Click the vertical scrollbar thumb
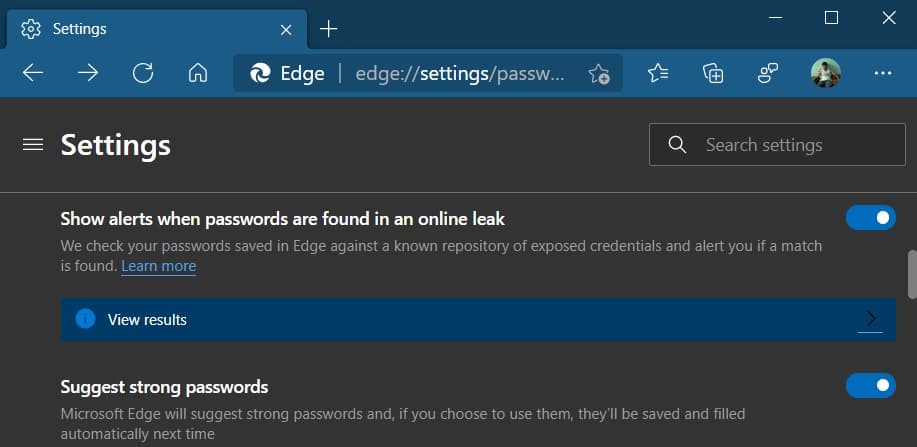 [x=911, y=273]
